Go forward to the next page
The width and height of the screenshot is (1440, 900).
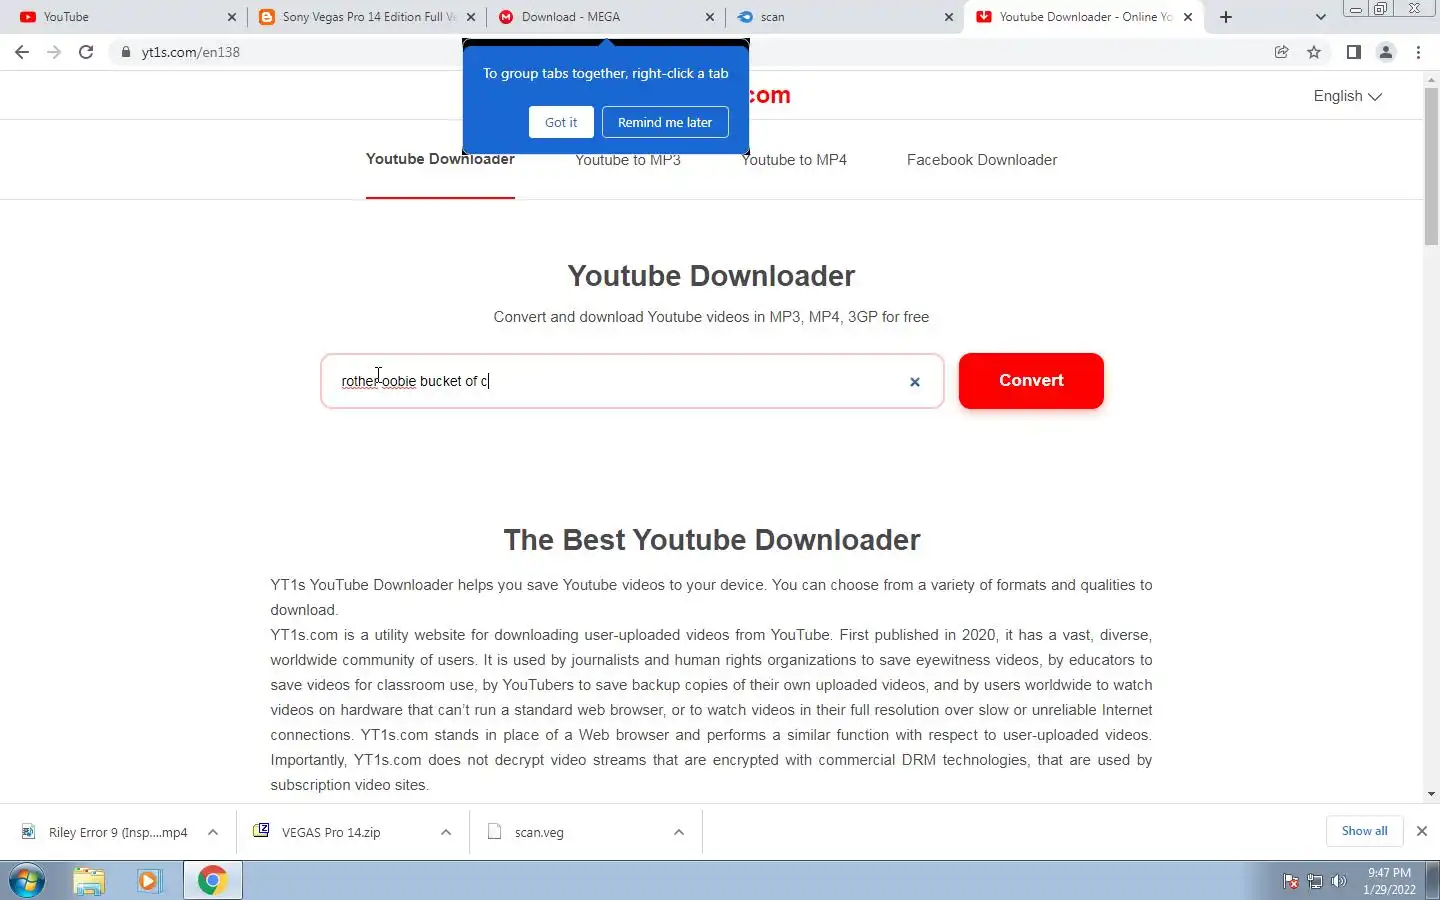click(x=54, y=52)
